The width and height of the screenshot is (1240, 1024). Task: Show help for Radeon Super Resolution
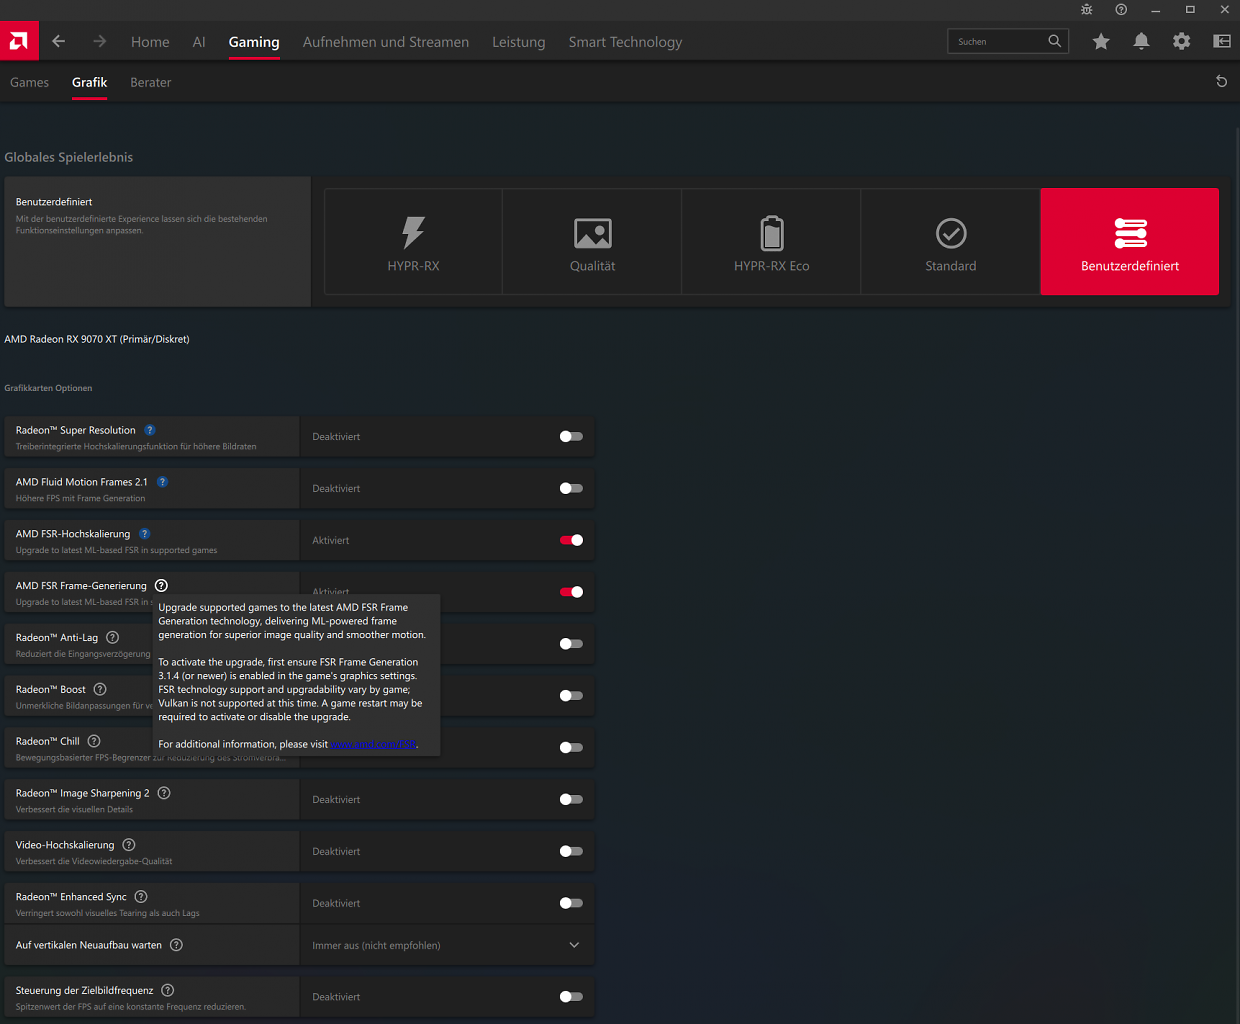150,430
